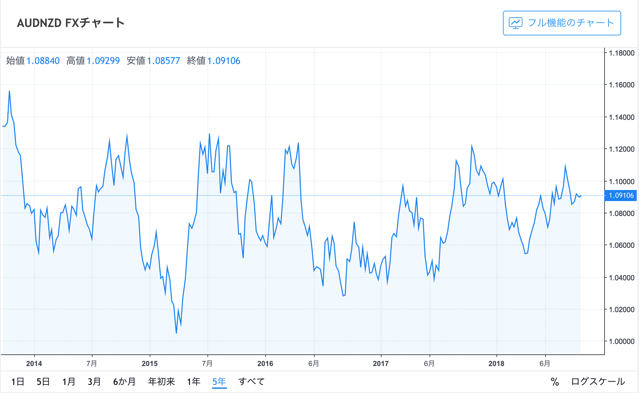The image size is (639, 393).
Task: Select the 5日 time range
Action: [x=43, y=382]
